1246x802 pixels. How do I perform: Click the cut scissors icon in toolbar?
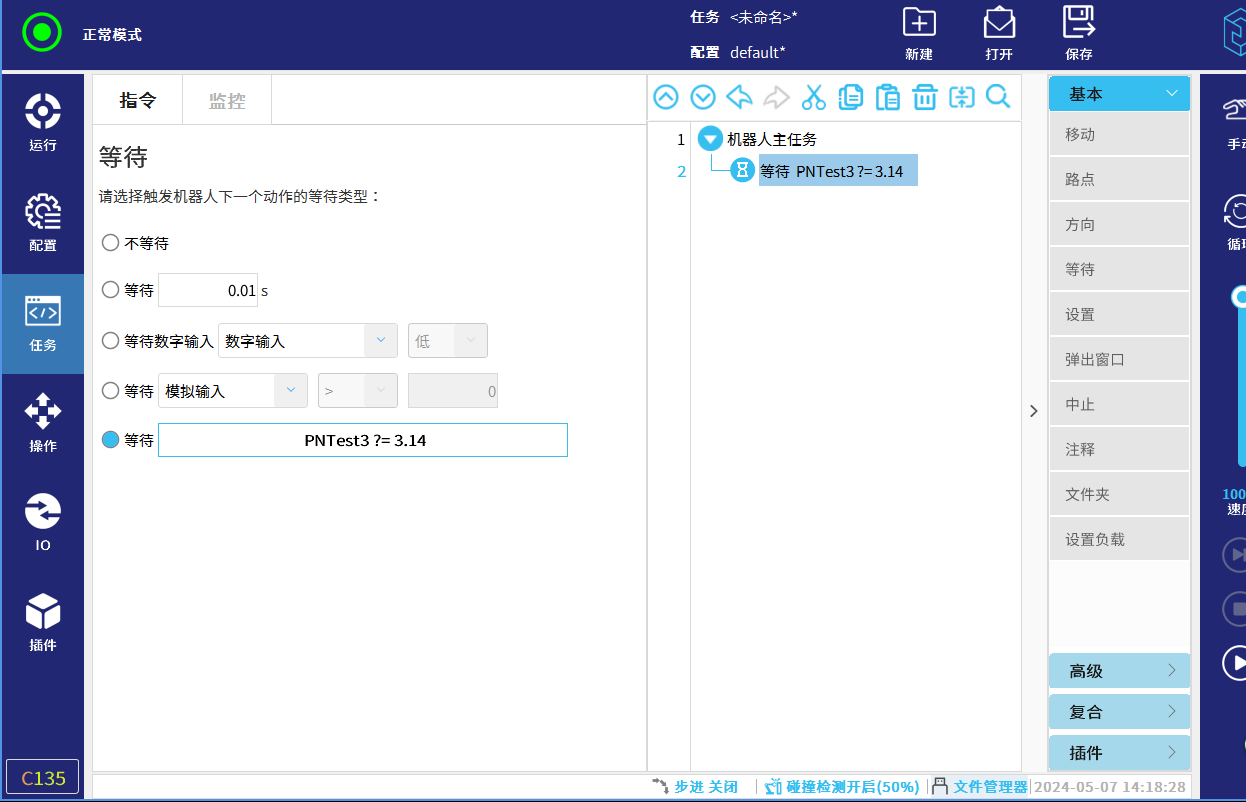814,97
